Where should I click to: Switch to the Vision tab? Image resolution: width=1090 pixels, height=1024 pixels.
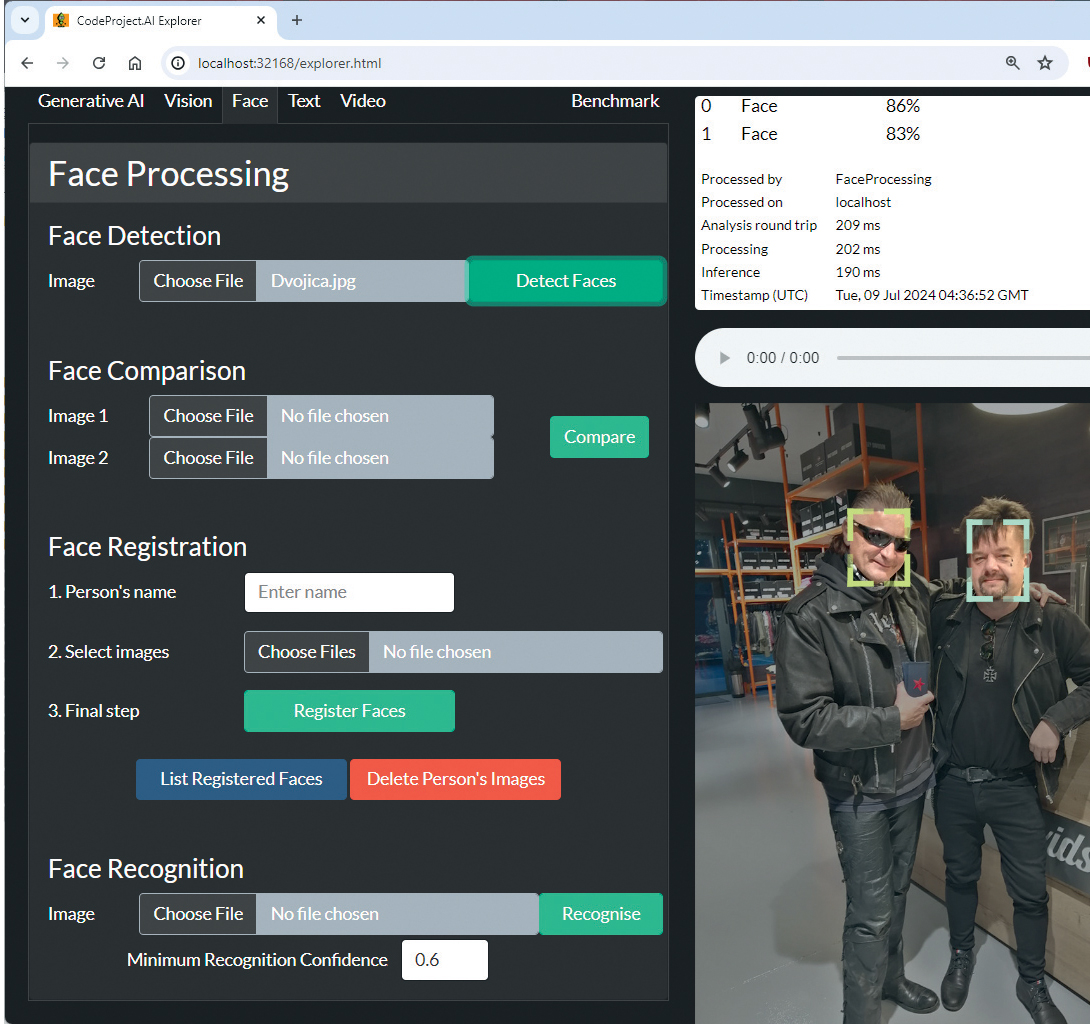tap(188, 101)
